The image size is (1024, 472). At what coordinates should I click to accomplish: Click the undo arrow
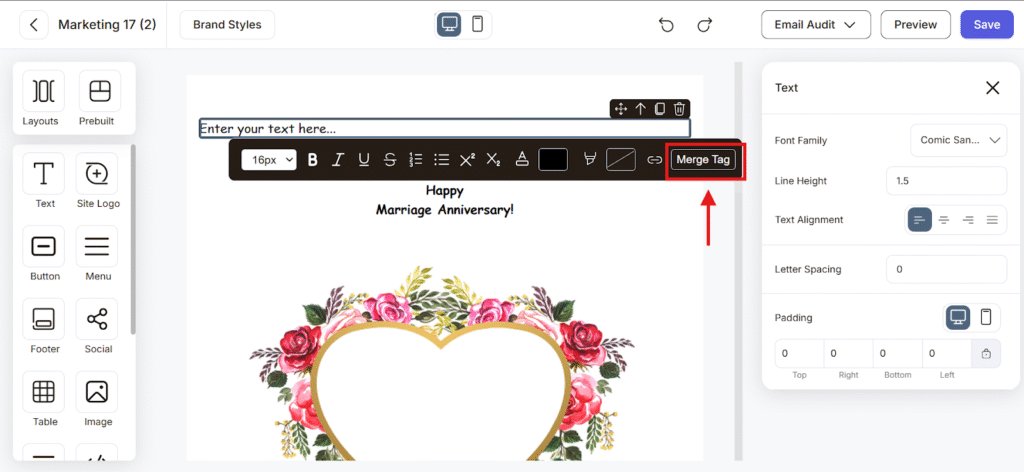click(667, 25)
